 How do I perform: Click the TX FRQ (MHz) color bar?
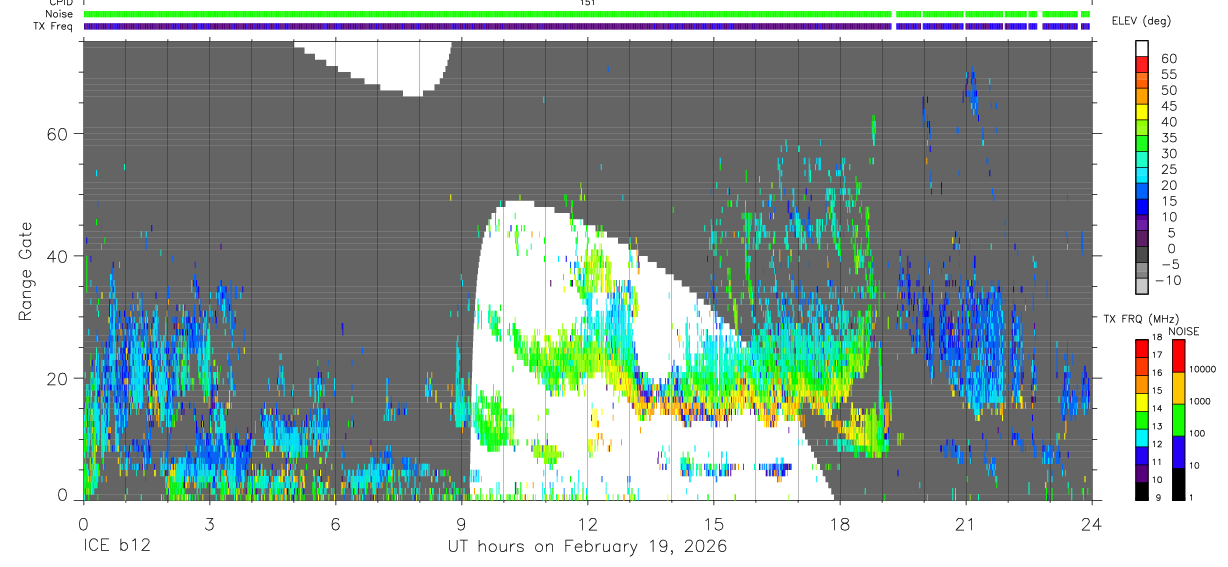click(x=1142, y=419)
